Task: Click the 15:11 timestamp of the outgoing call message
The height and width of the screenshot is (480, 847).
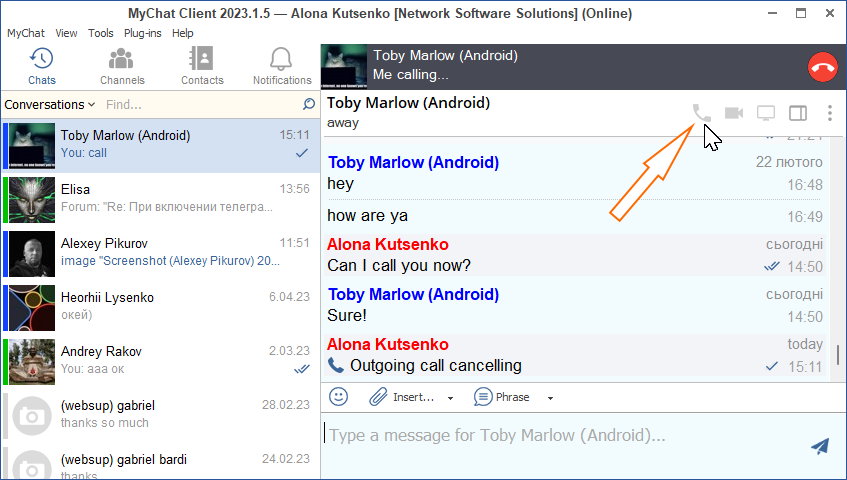Action: click(805, 367)
